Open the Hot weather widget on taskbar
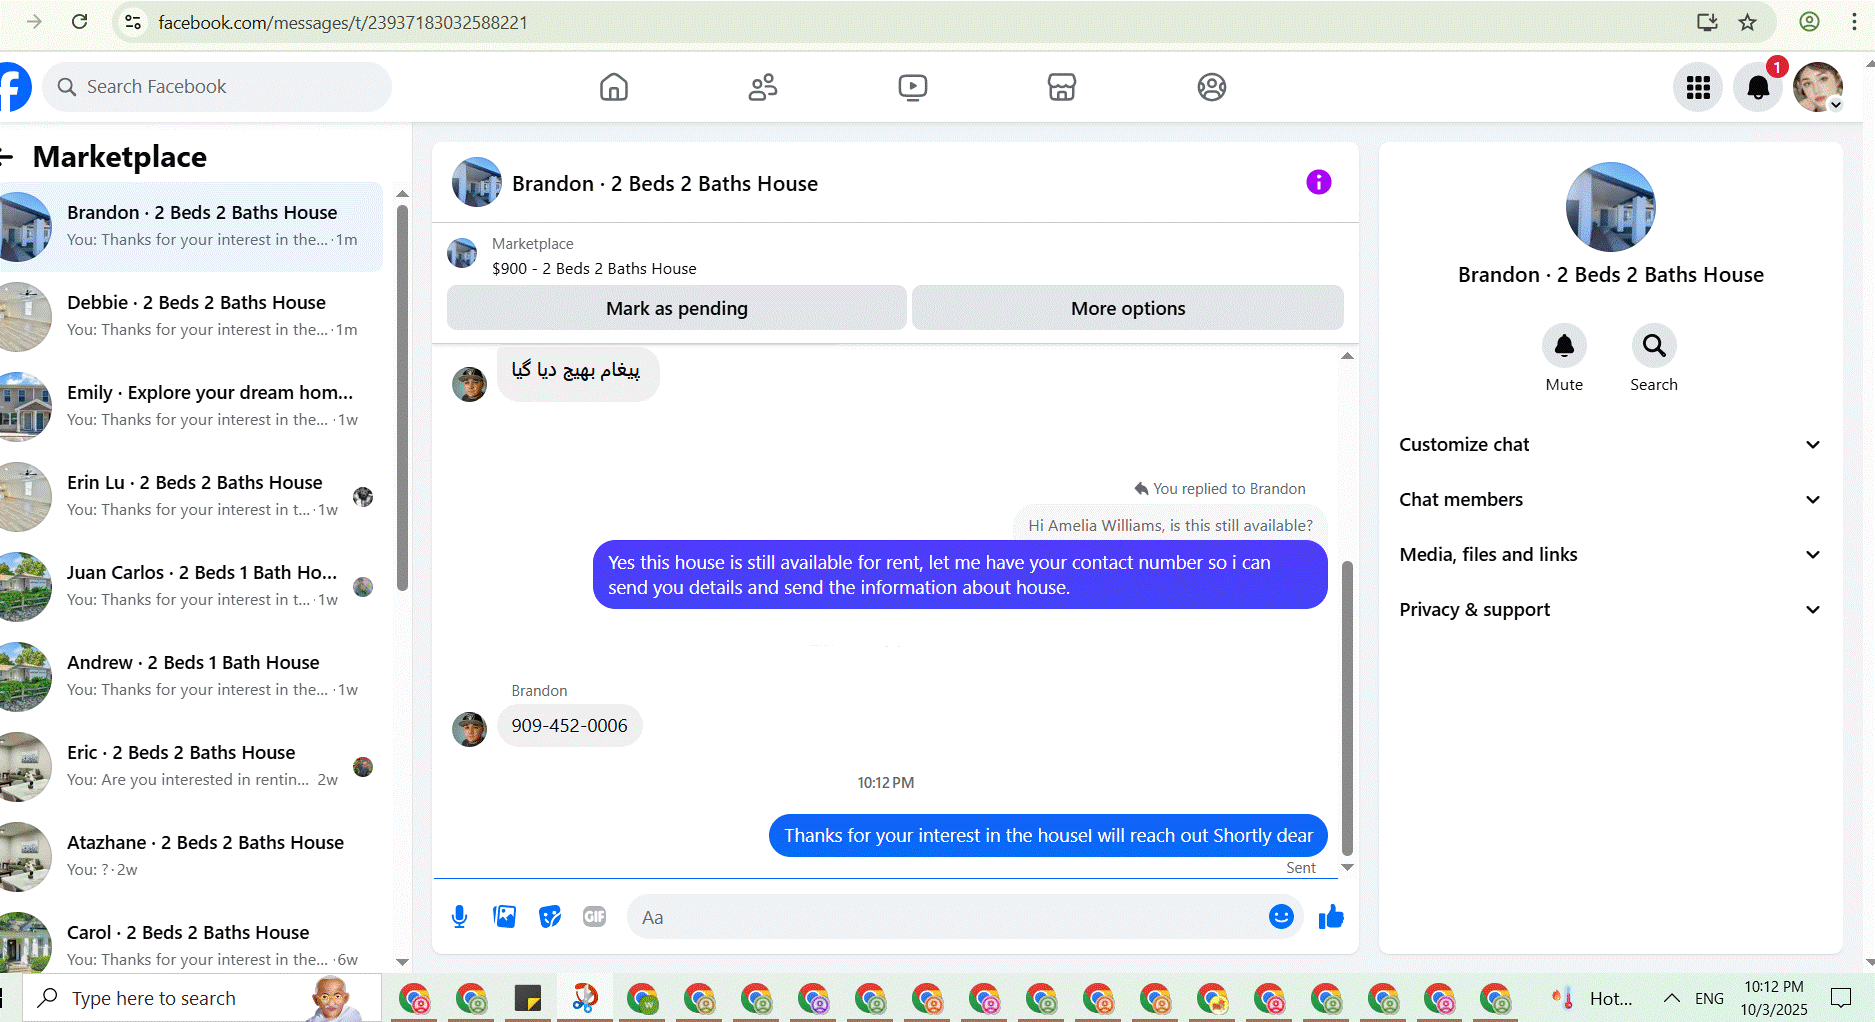 [1591, 998]
